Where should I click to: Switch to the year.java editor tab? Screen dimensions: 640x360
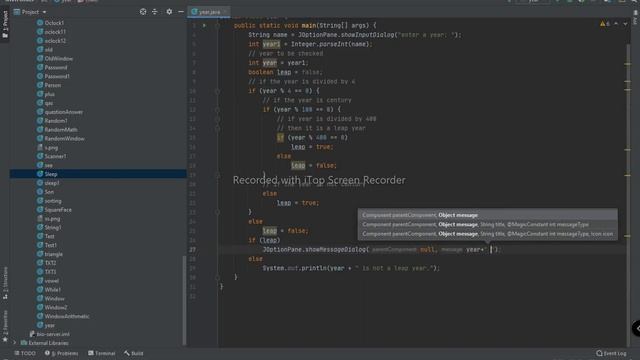[209, 12]
